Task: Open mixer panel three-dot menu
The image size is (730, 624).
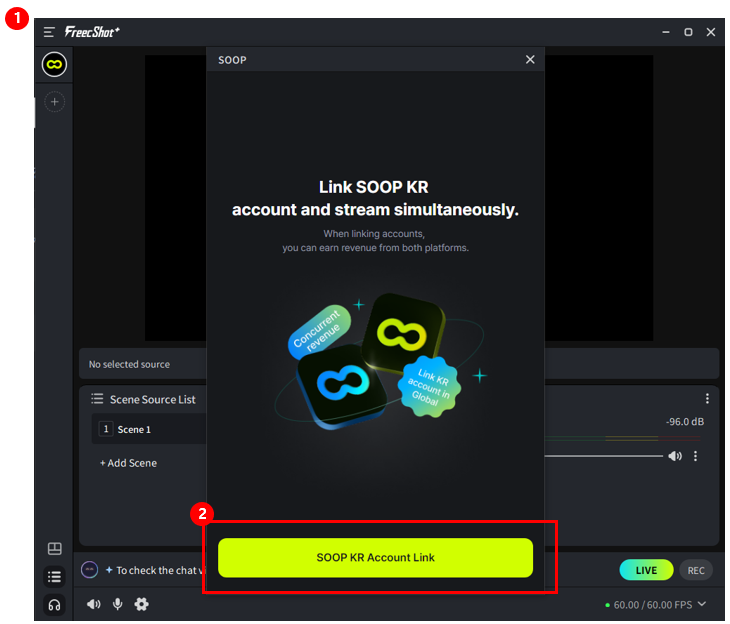Action: pyautogui.click(x=707, y=398)
